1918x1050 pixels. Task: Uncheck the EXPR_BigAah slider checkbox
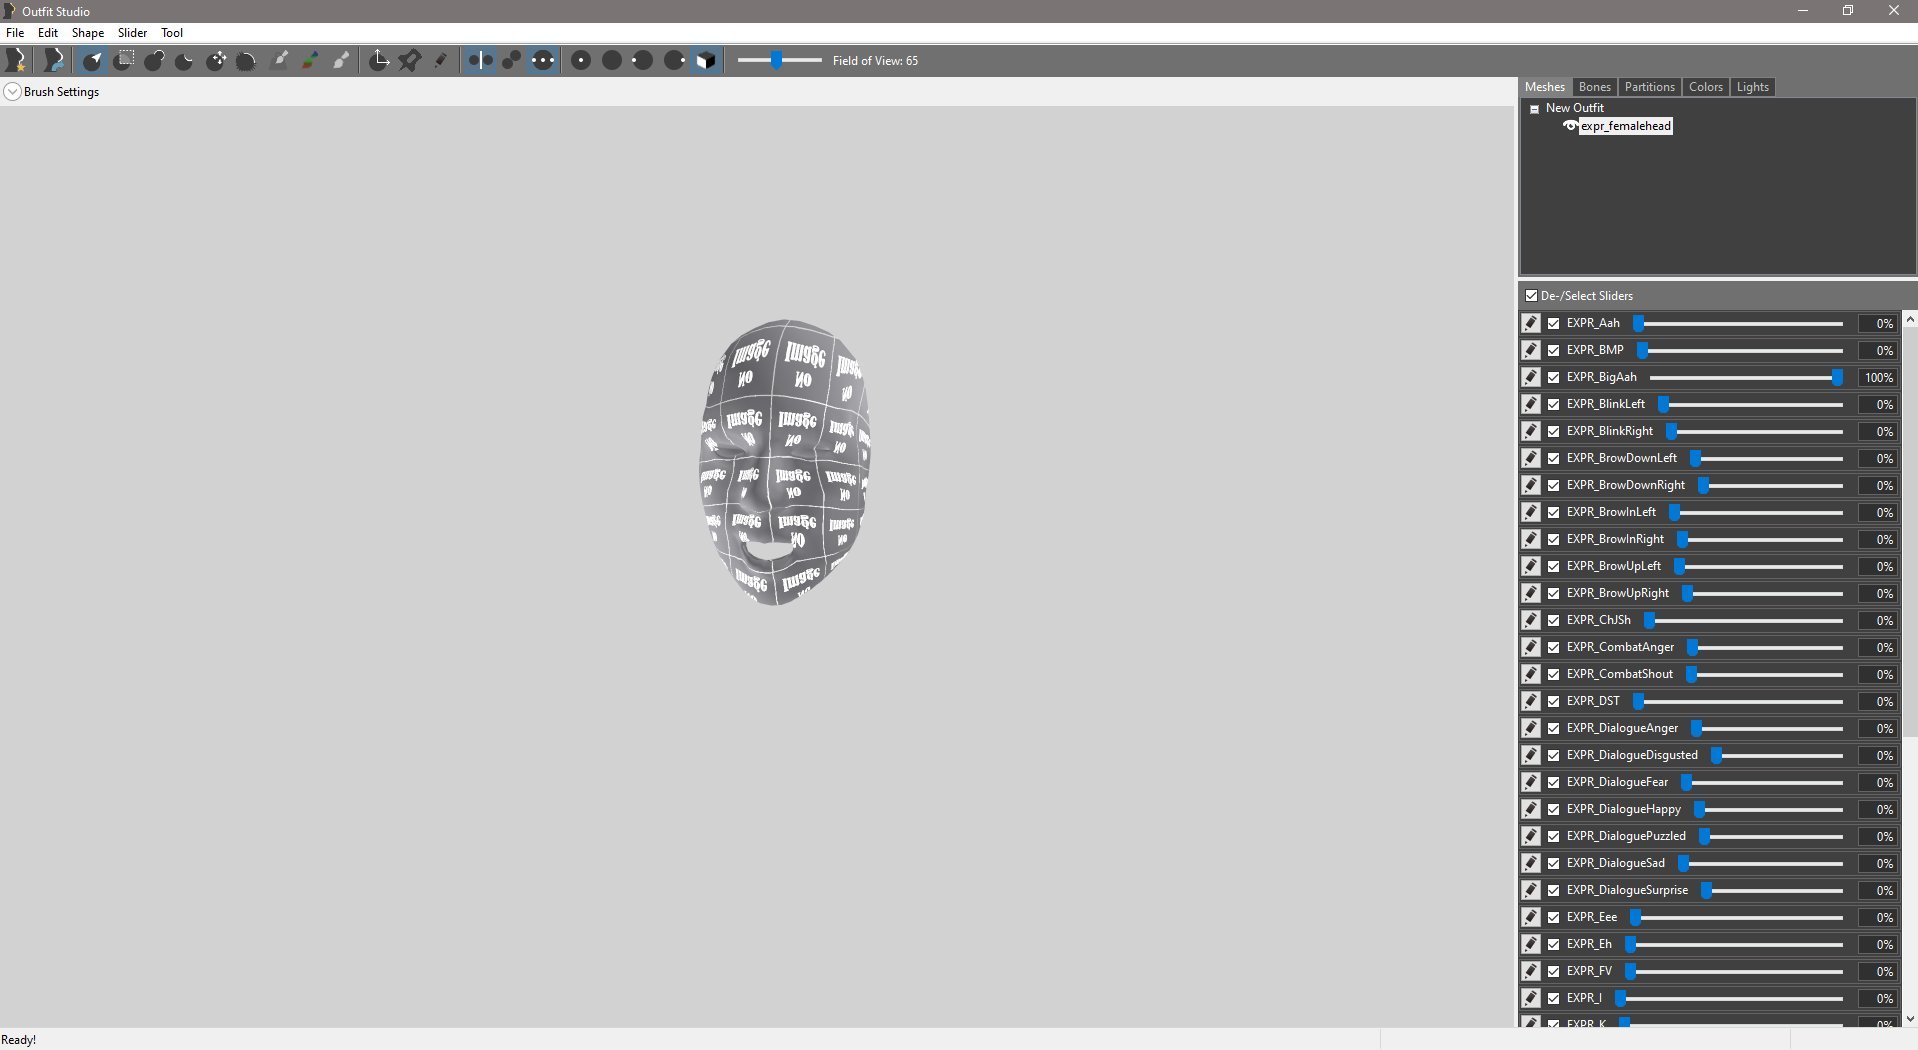[x=1554, y=378]
